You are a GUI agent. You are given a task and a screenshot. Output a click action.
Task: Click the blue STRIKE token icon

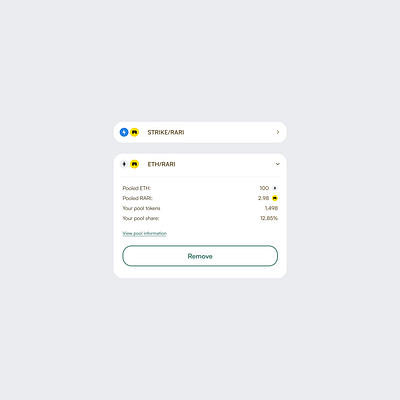(124, 132)
